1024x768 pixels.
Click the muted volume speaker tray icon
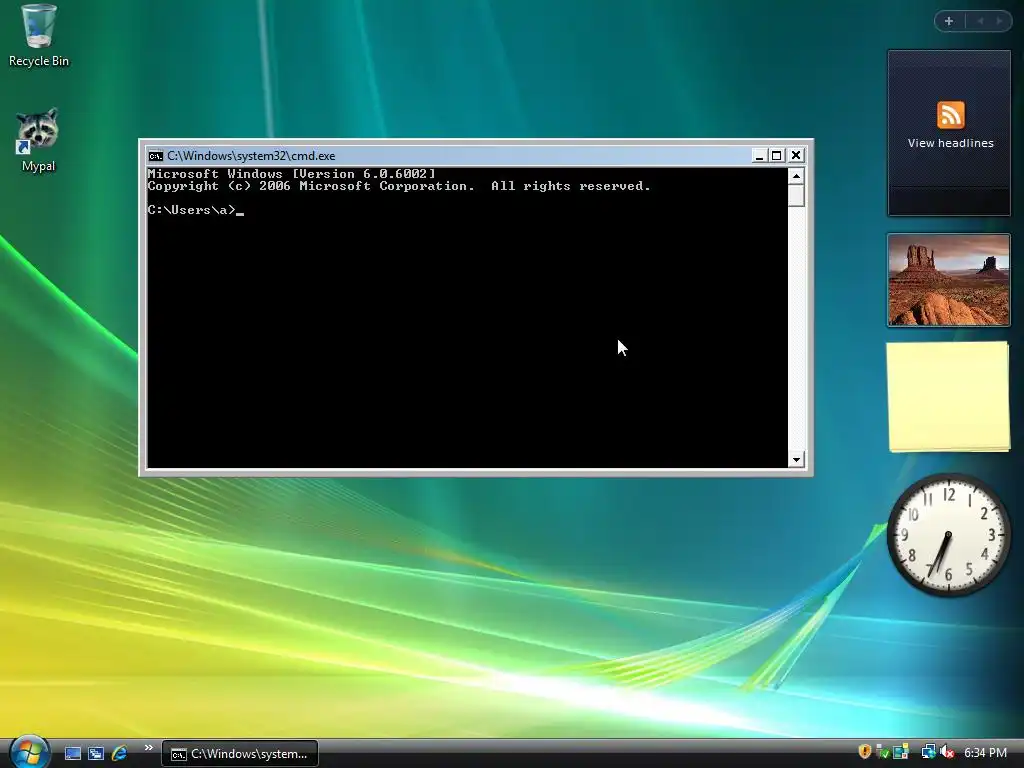947,752
